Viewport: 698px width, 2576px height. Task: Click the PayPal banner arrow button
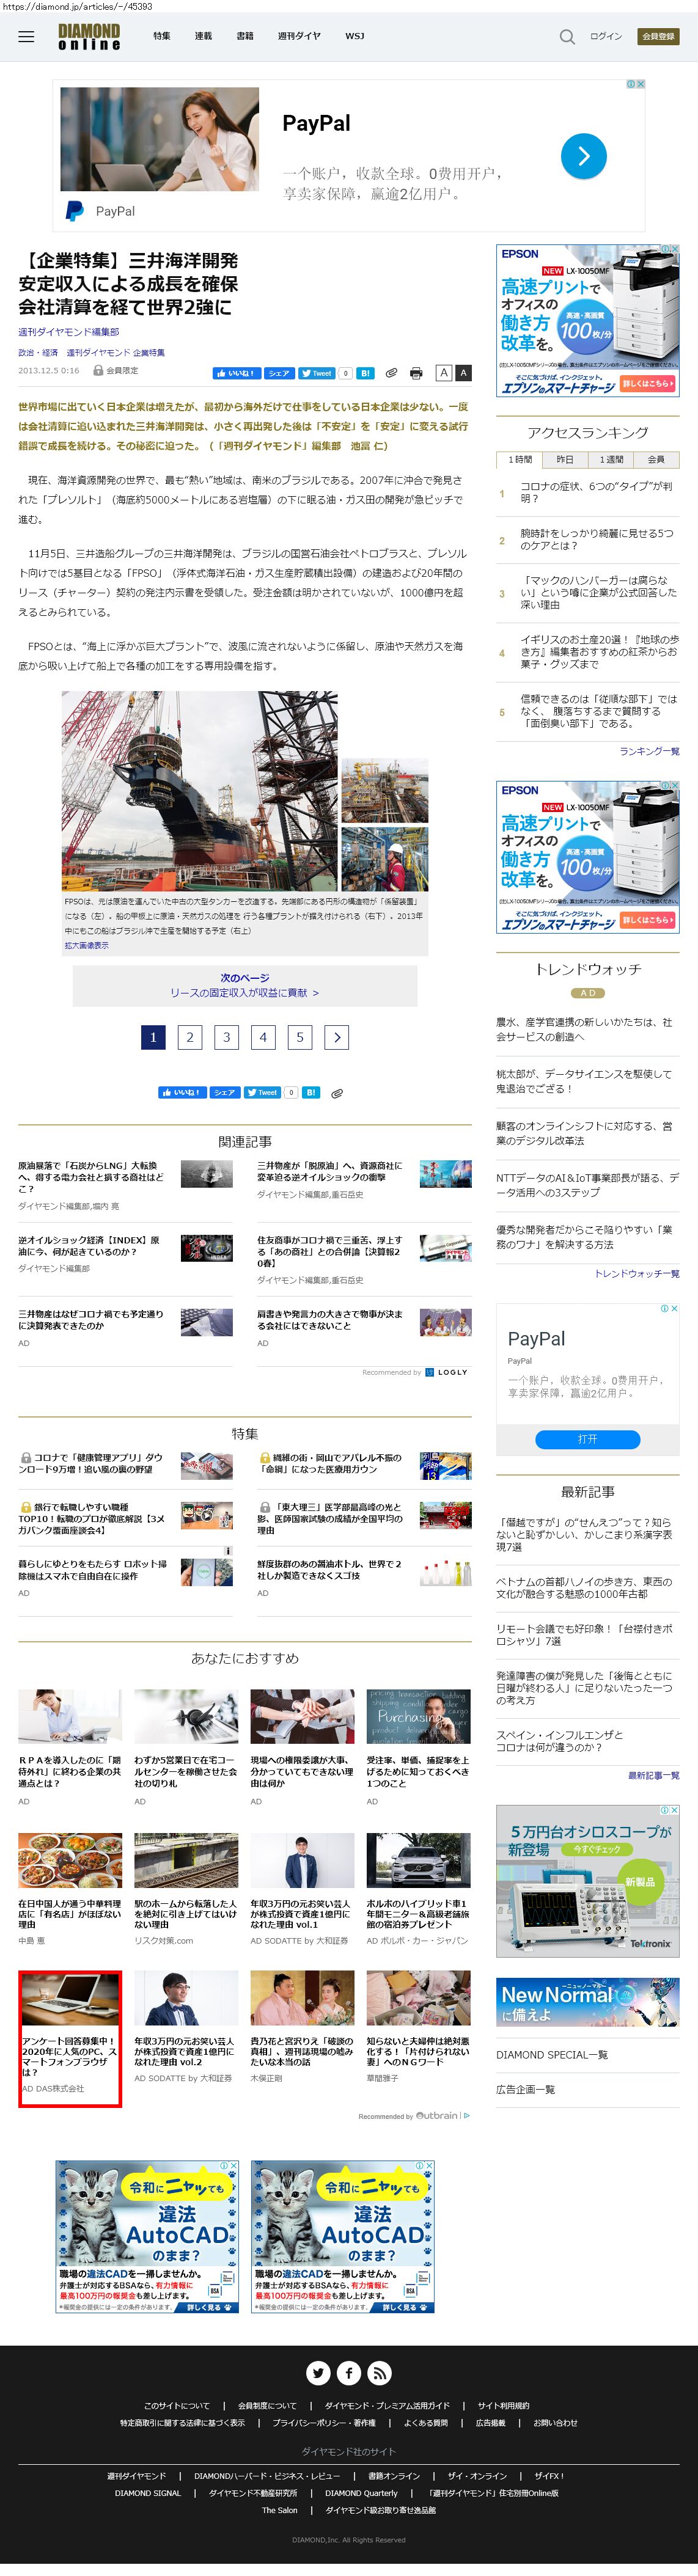click(x=583, y=156)
